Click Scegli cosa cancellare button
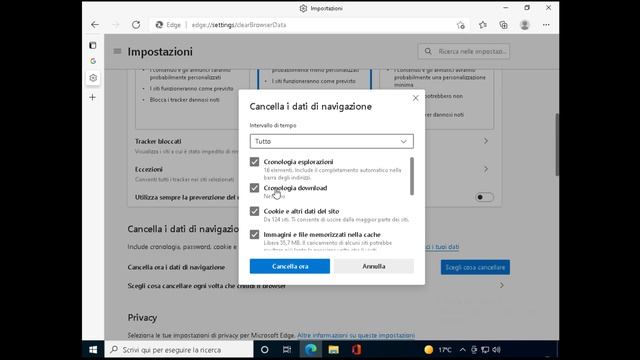The width and height of the screenshot is (640, 360). pyautogui.click(x=475, y=267)
